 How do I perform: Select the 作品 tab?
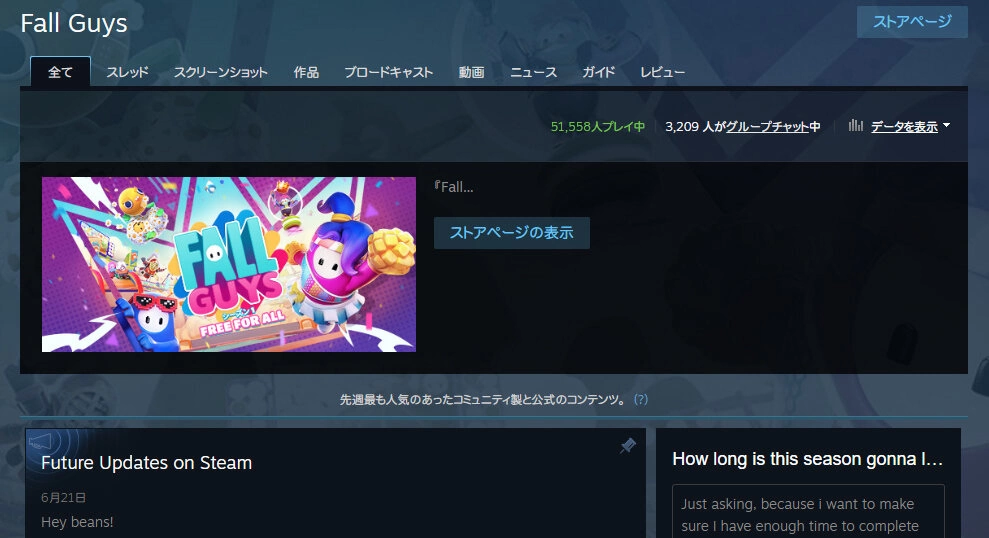tap(306, 72)
